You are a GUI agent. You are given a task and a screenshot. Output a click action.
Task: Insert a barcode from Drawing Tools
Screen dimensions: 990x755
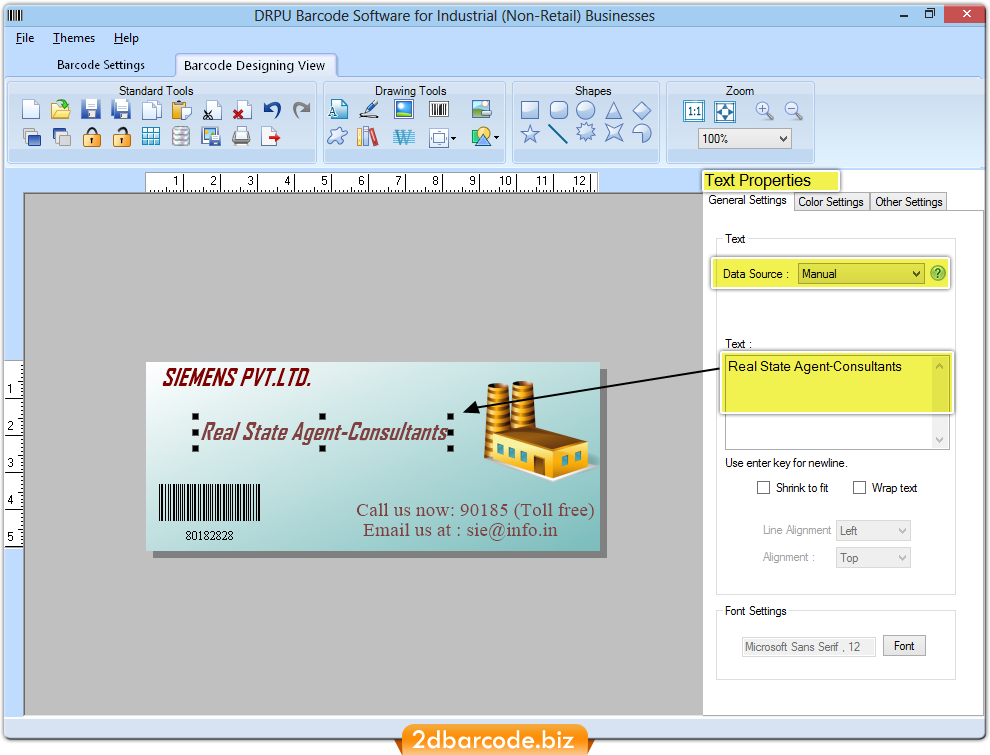click(x=438, y=110)
